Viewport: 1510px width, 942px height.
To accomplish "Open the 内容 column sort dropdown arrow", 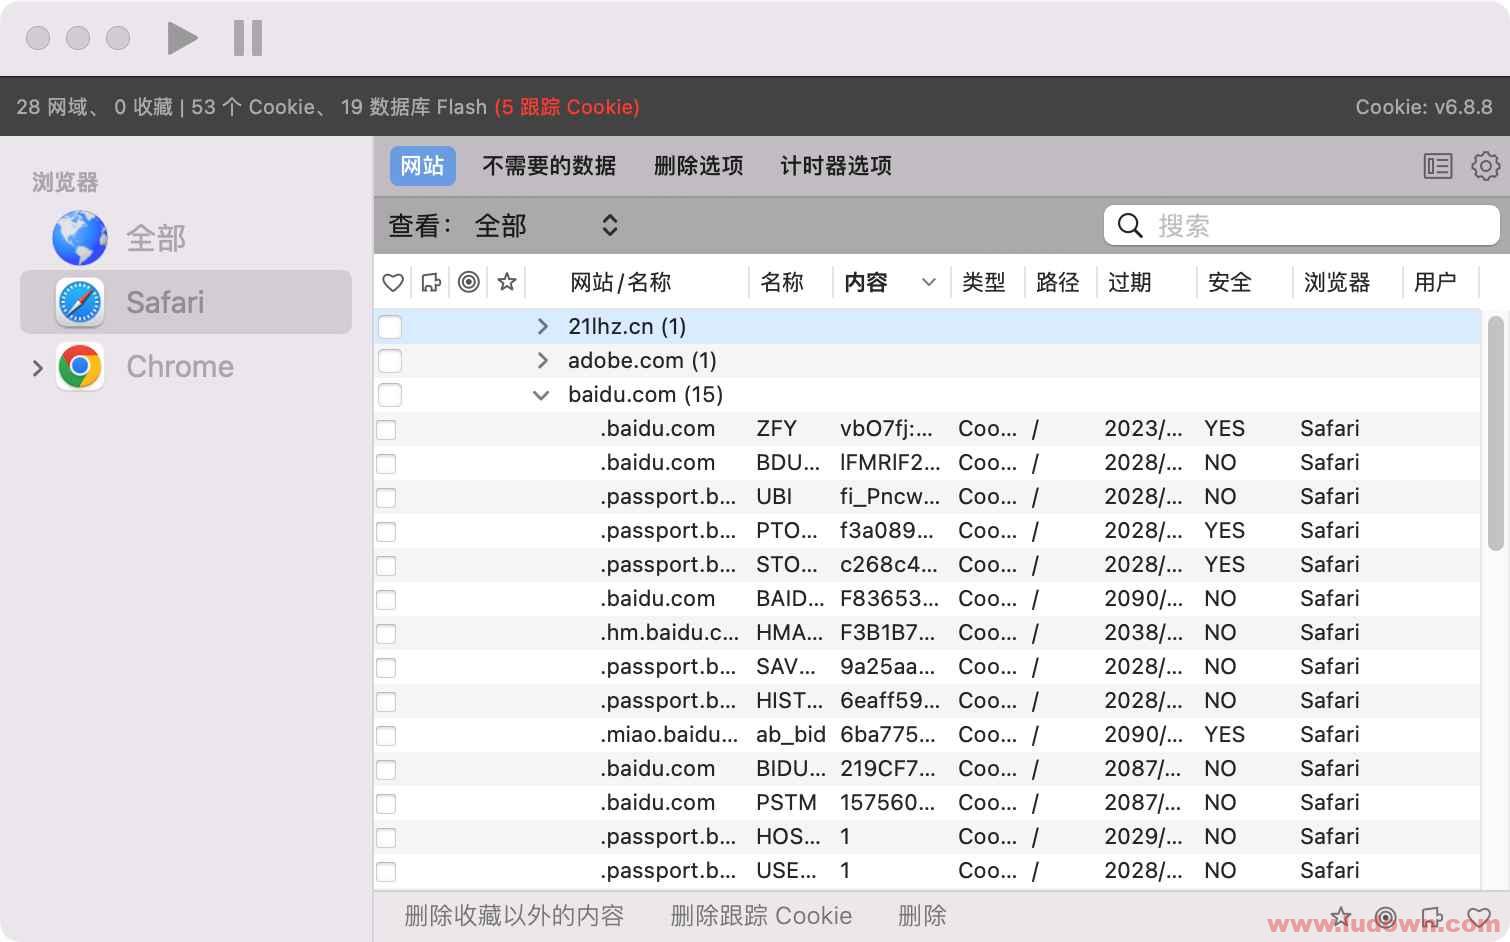I will point(929,283).
